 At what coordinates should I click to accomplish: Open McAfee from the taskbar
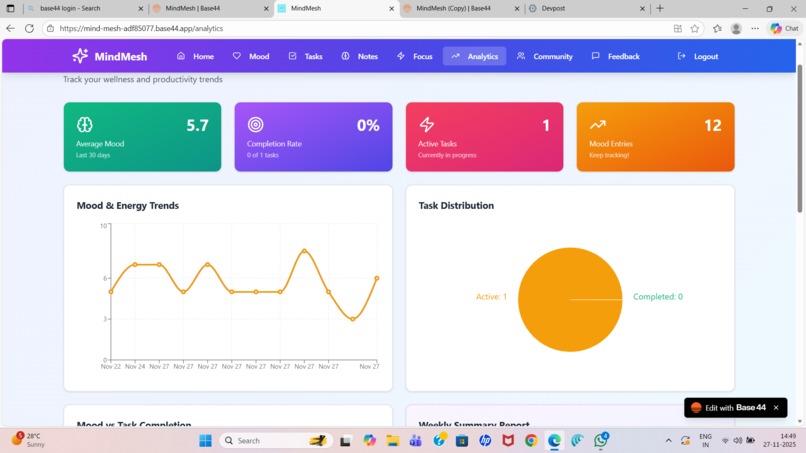508,441
